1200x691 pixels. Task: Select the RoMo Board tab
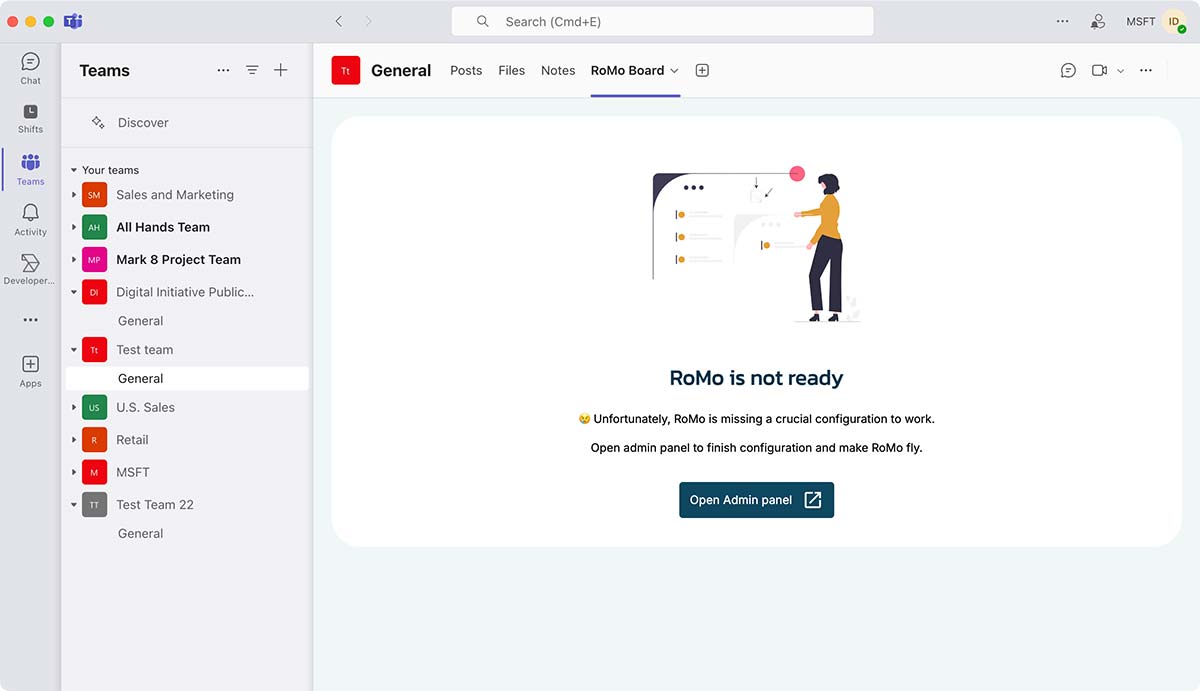(627, 70)
